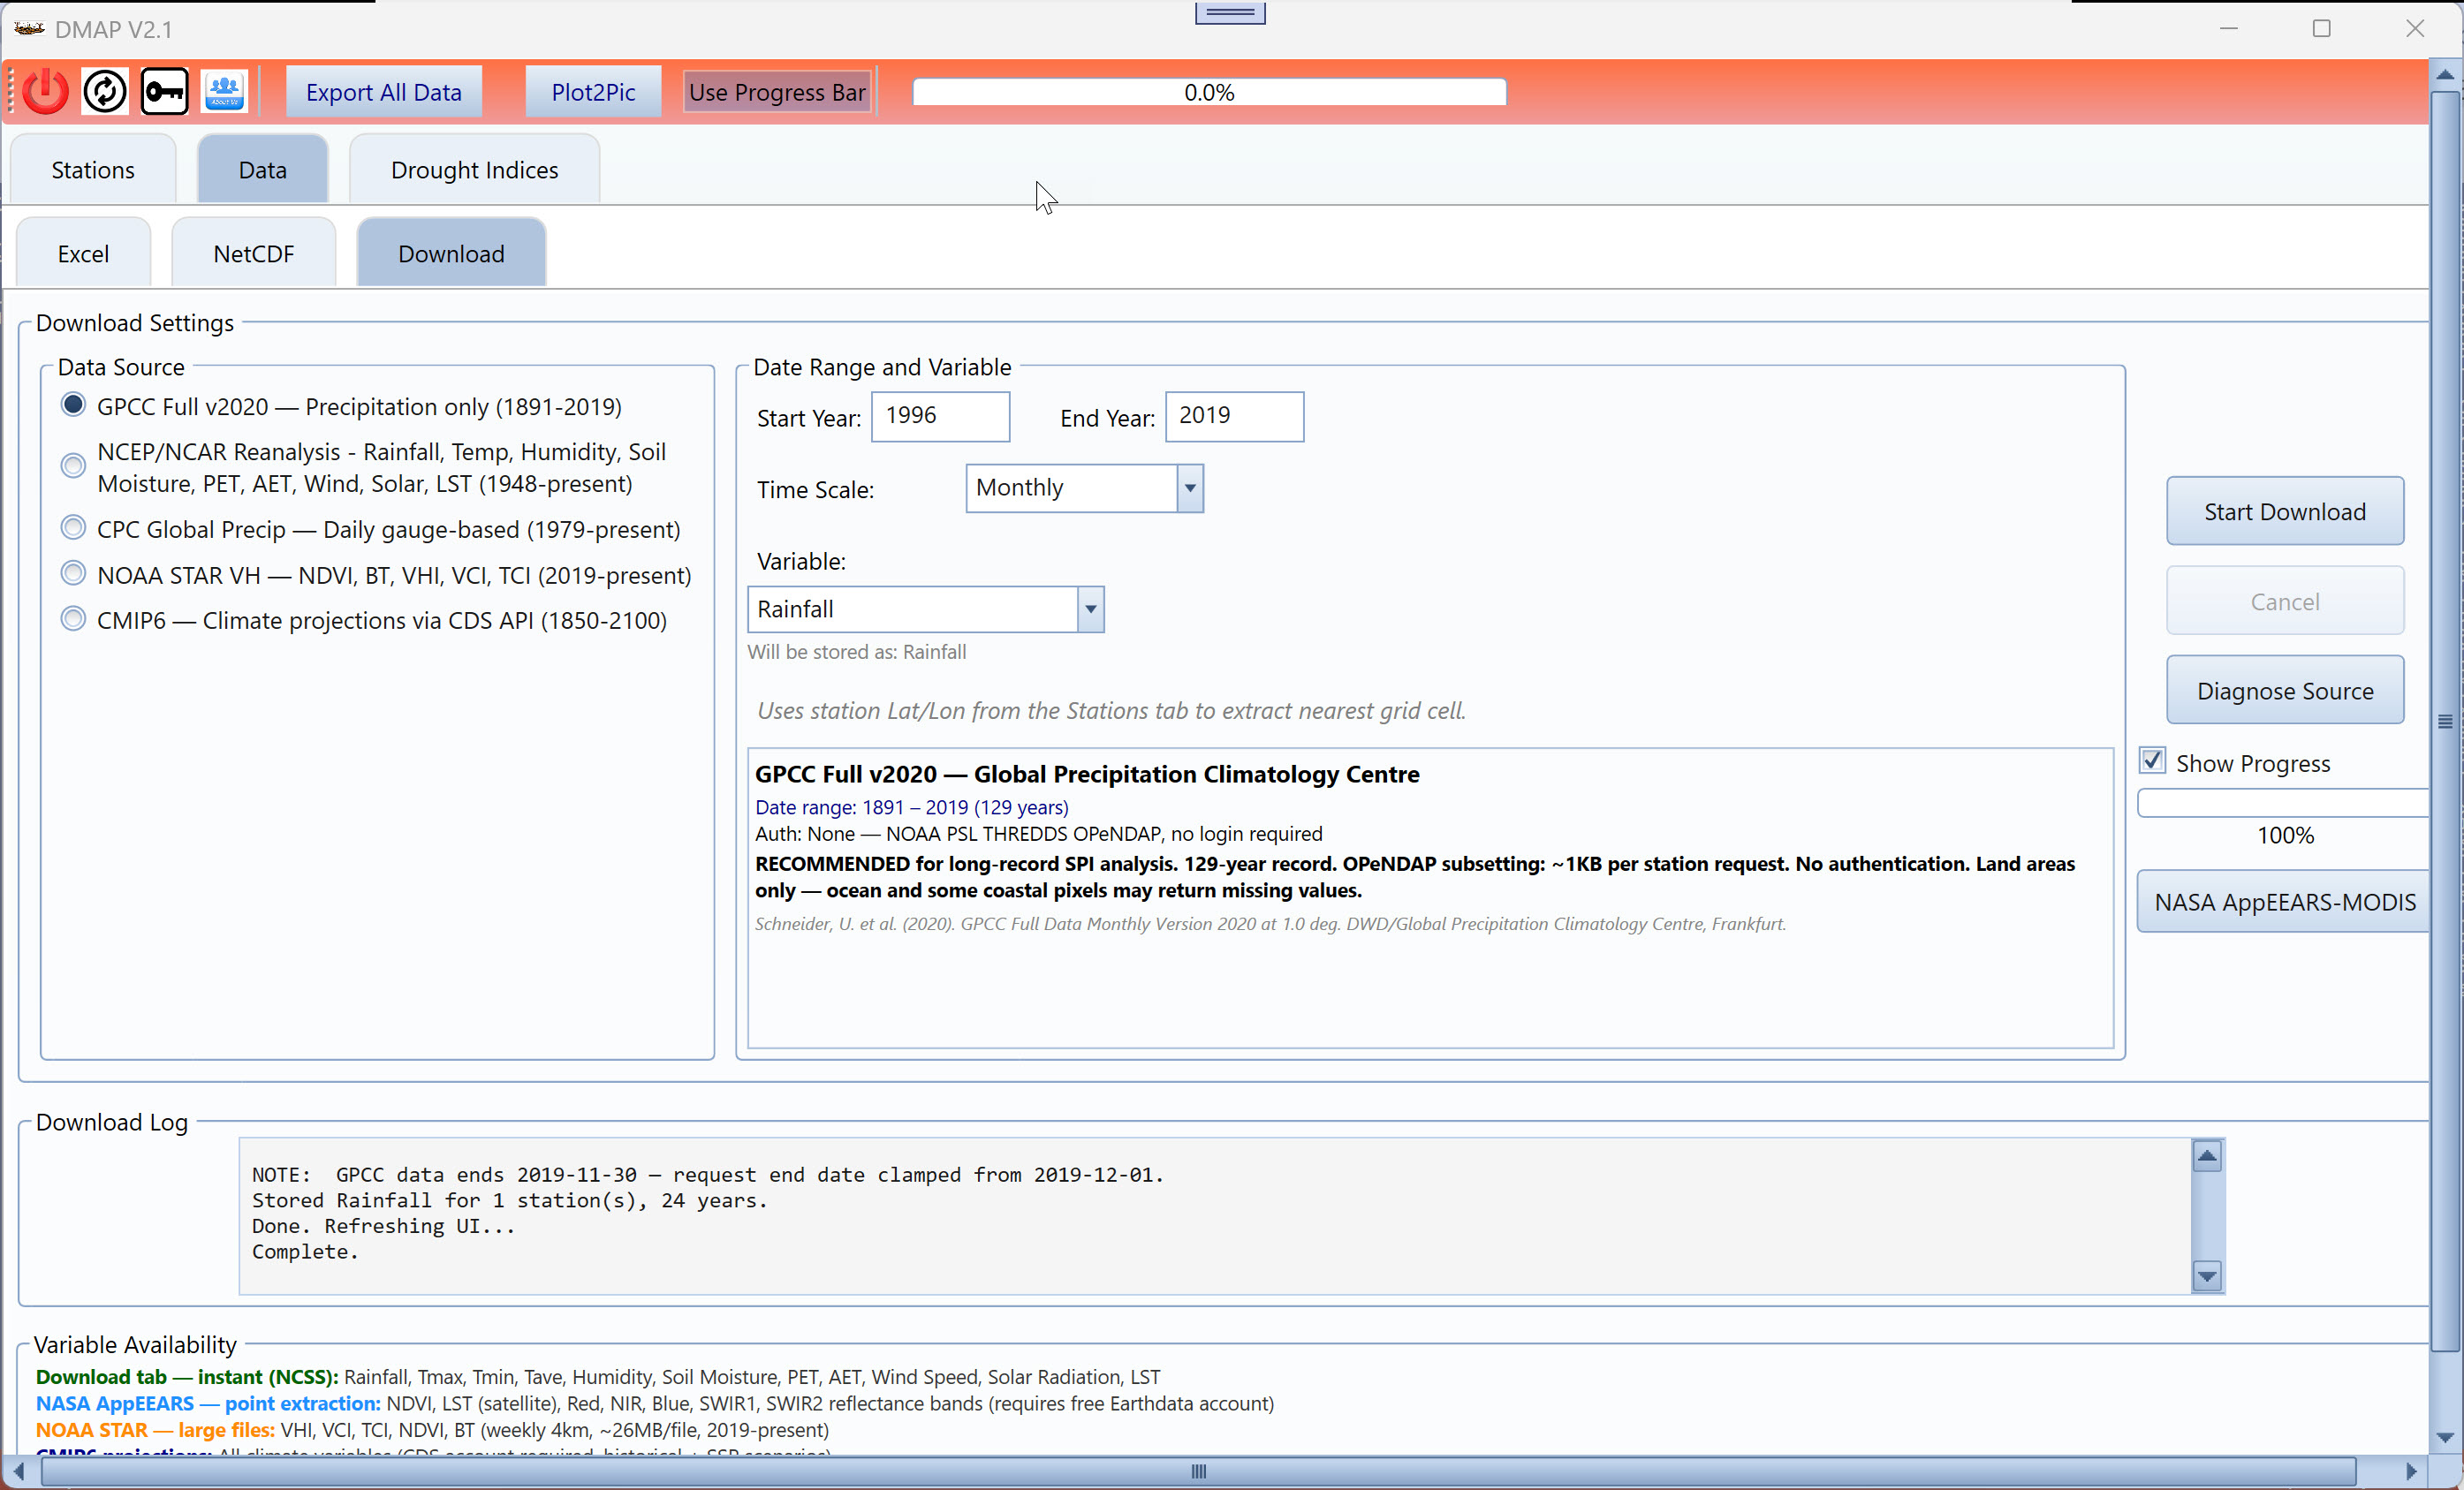Image resolution: width=2464 pixels, height=1490 pixels.
Task: Click the Monthly time scale combo box
Action: click(x=1085, y=488)
